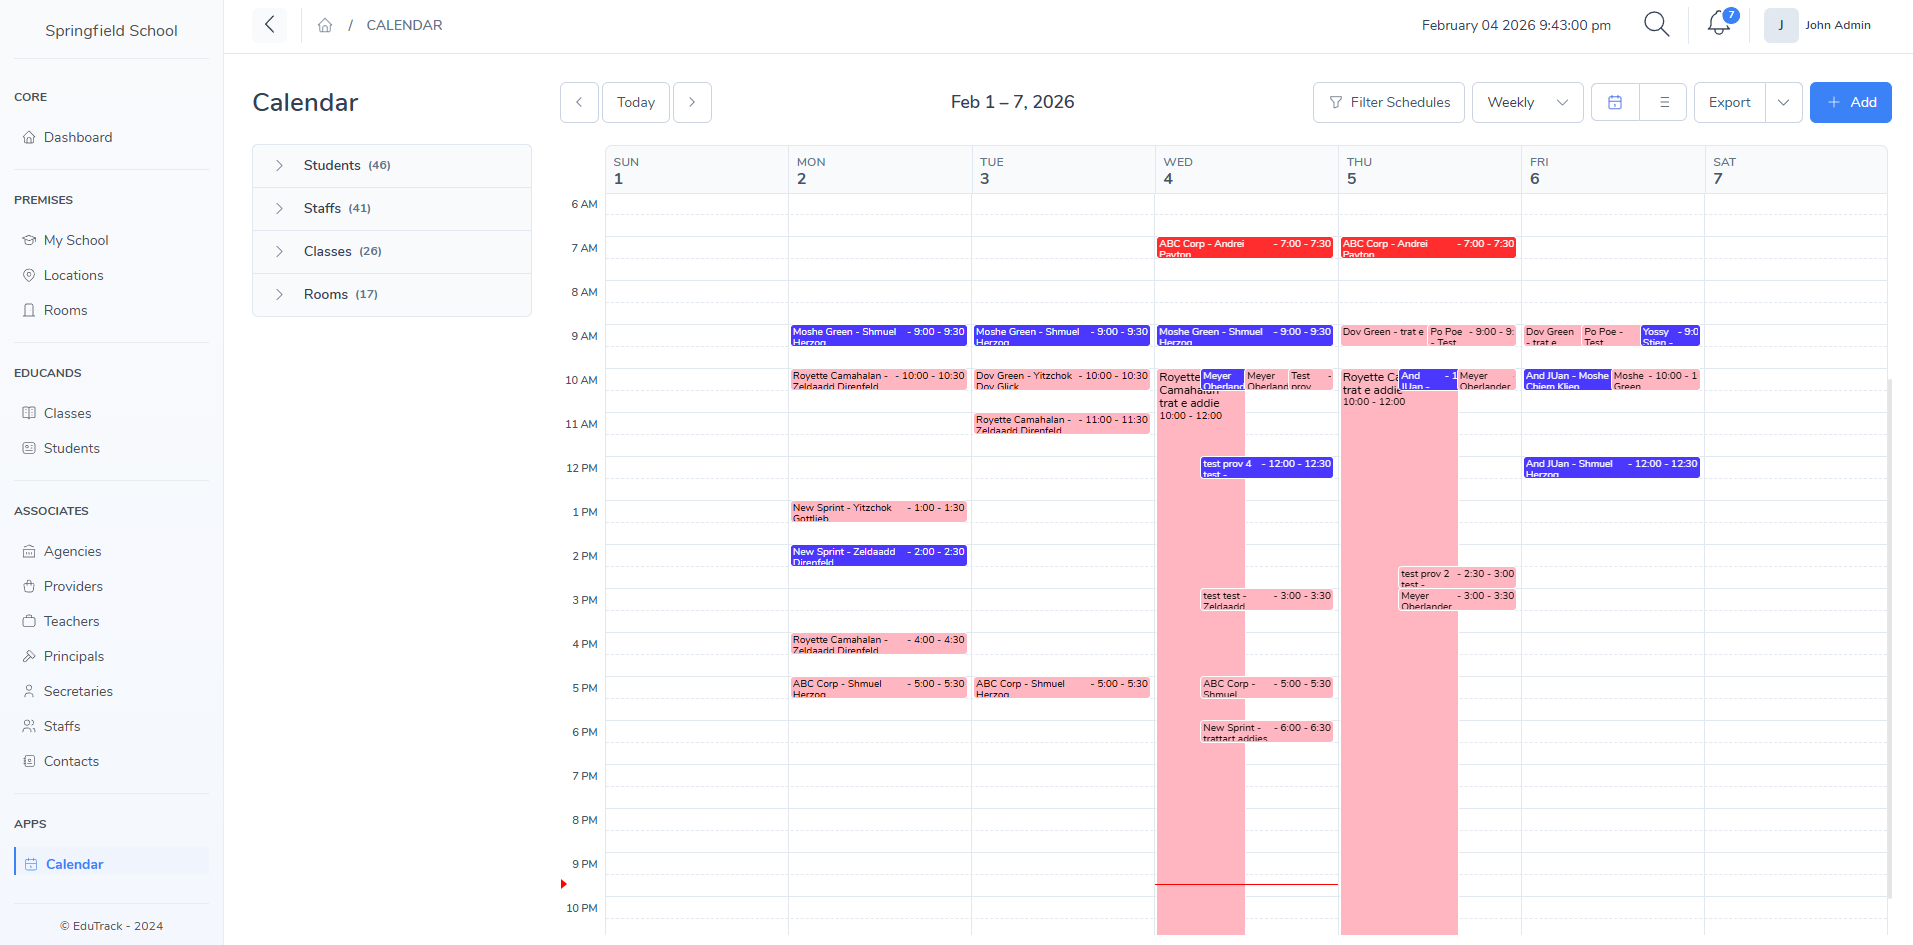The image size is (1913, 945).
Task: Expand the Rooms filter group
Action: pos(280,294)
